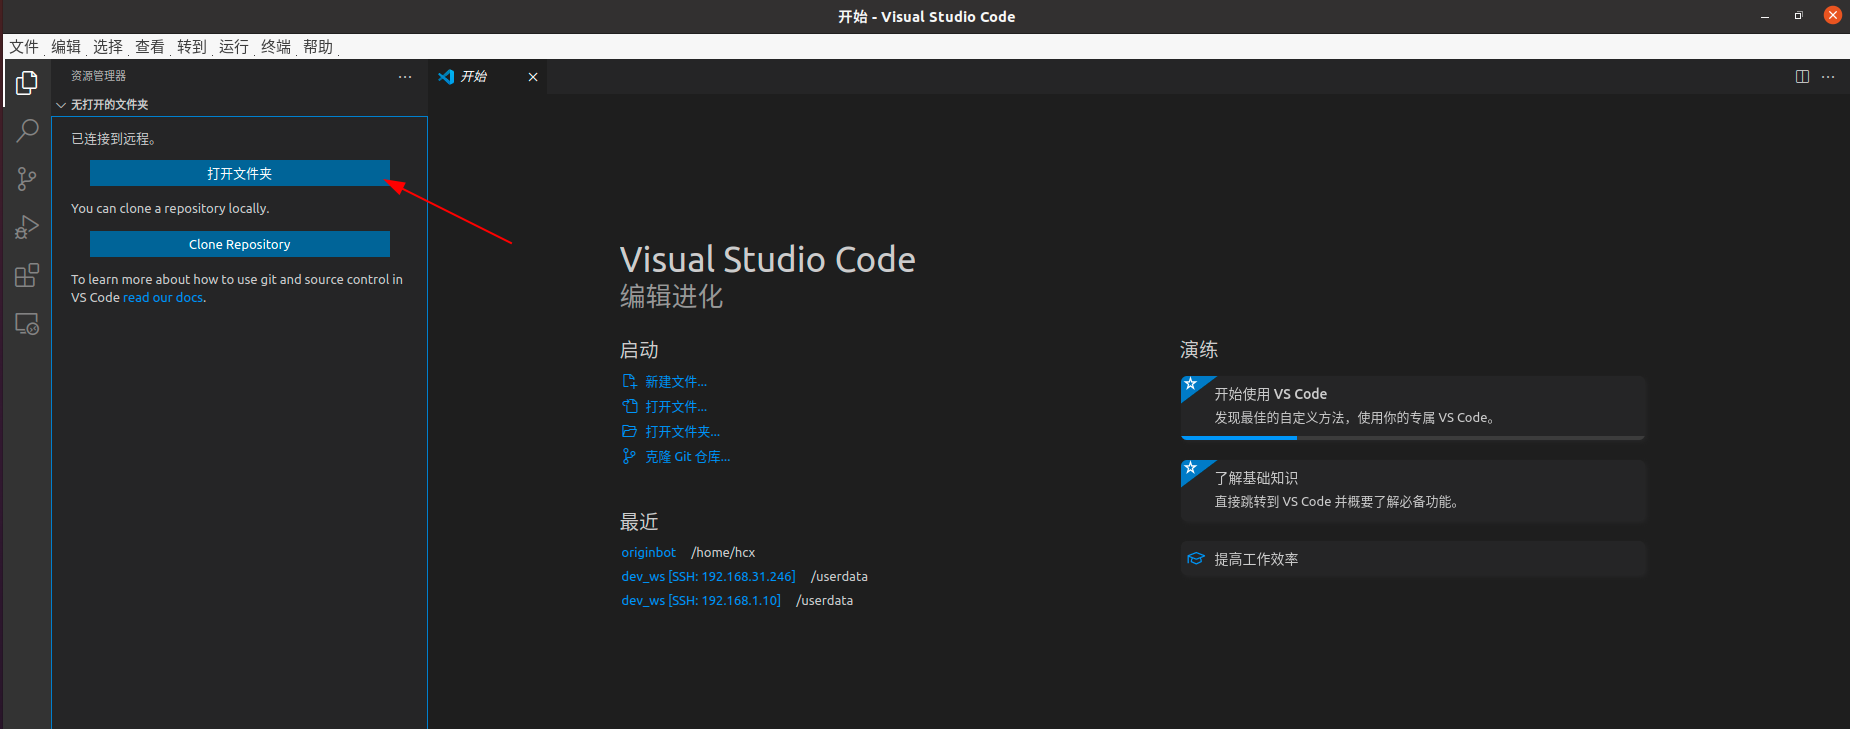The image size is (1850, 729).
Task: Open the Explorer view in activity bar
Action: click(27, 83)
